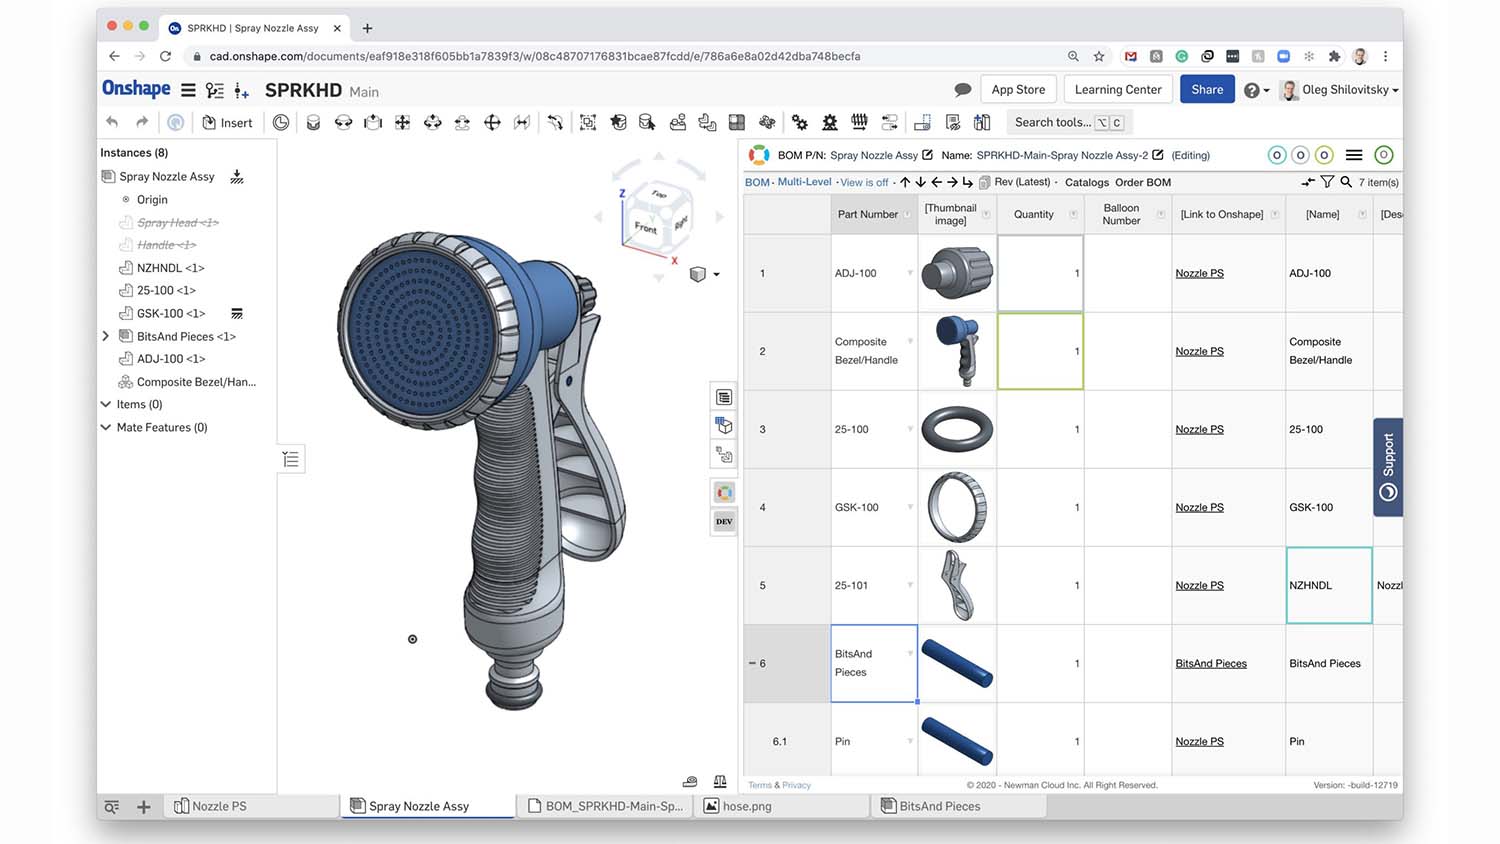
Task: Open the mass properties scale icon
Action: [x=720, y=782]
